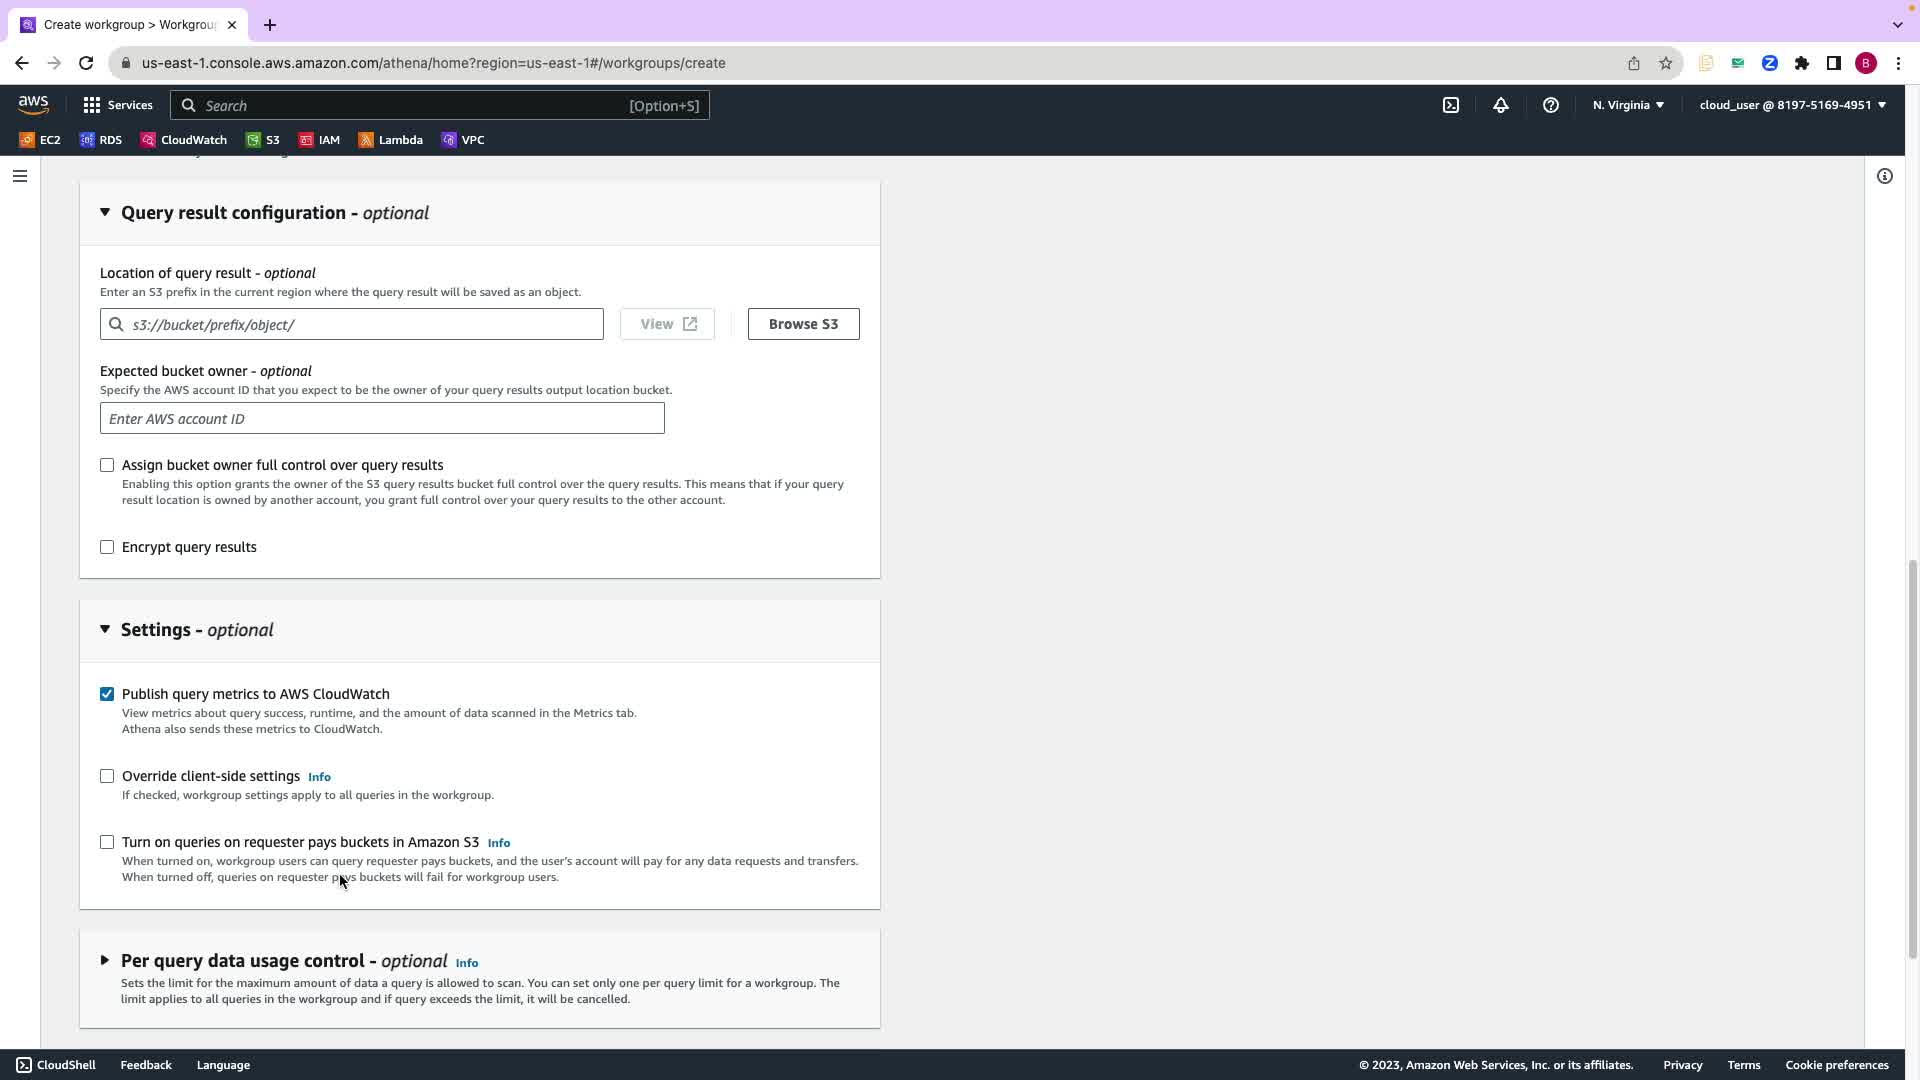The height and width of the screenshot is (1080, 1920).
Task: Click the Expected bucket owner account ID field
Action: (381, 418)
